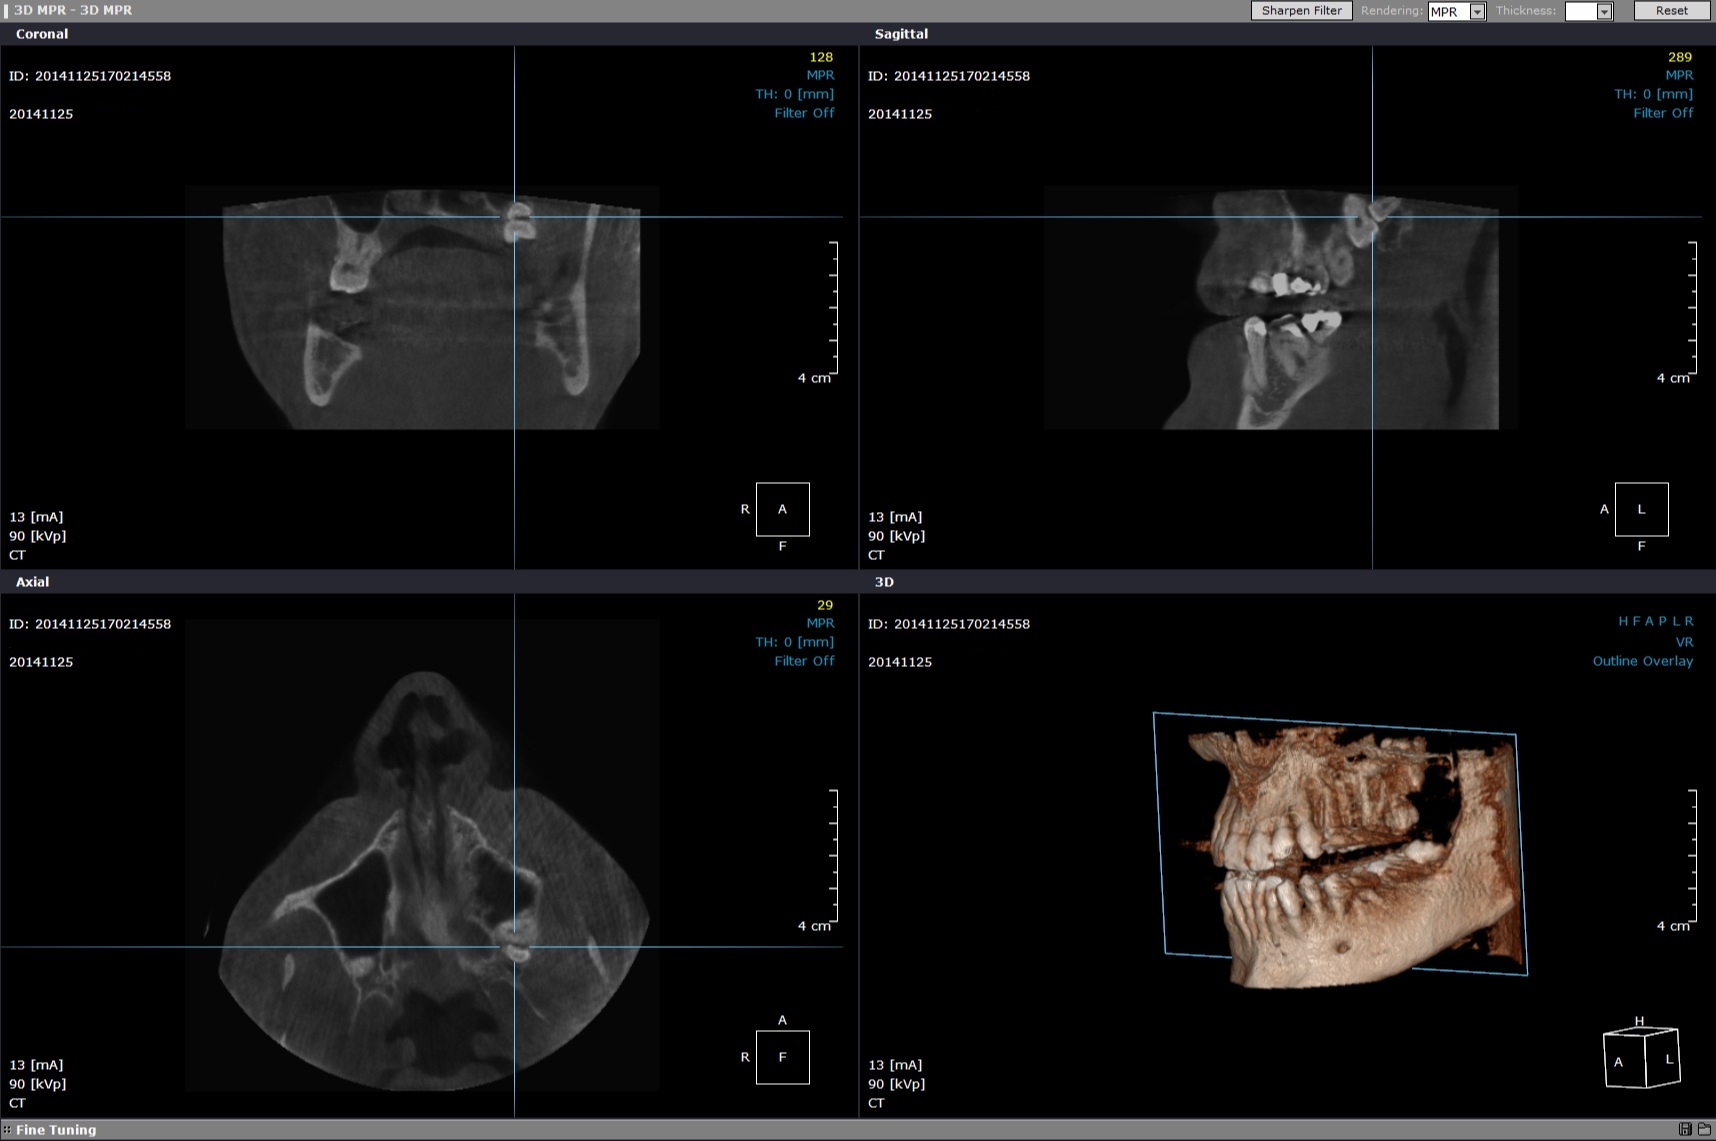Expand the Fine Tuning panel
Image resolution: width=1716 pixels, height=1141 pixels.
(x=56, y=1130)
